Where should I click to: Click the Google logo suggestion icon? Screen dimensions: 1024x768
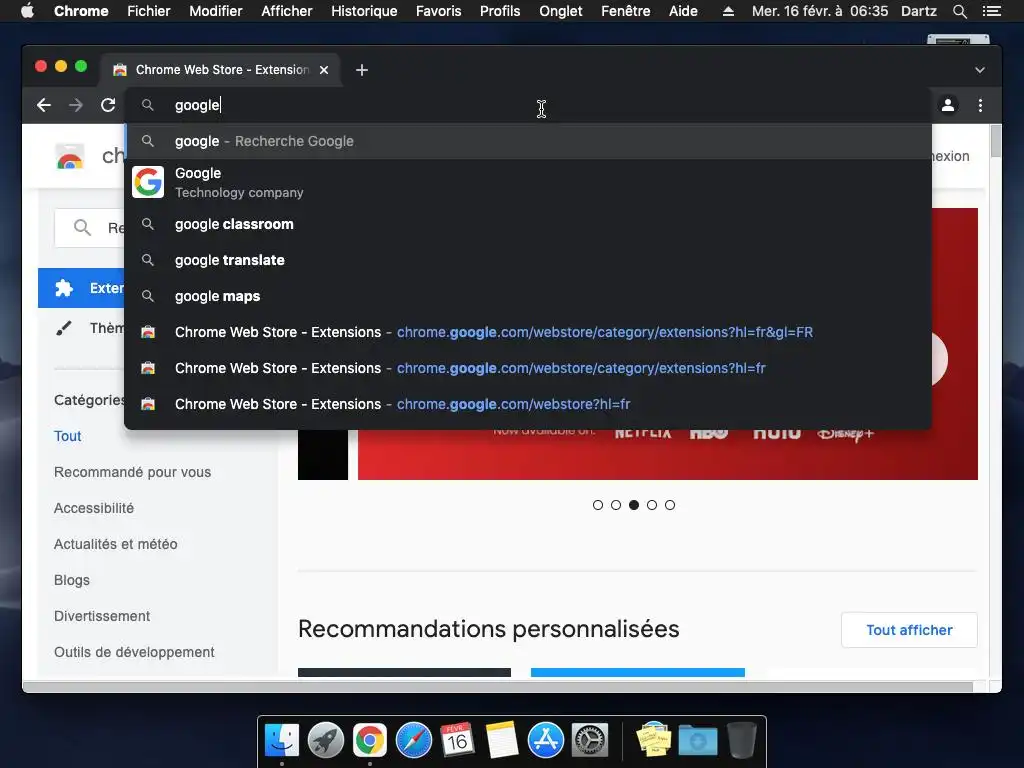tap(148, 182)
